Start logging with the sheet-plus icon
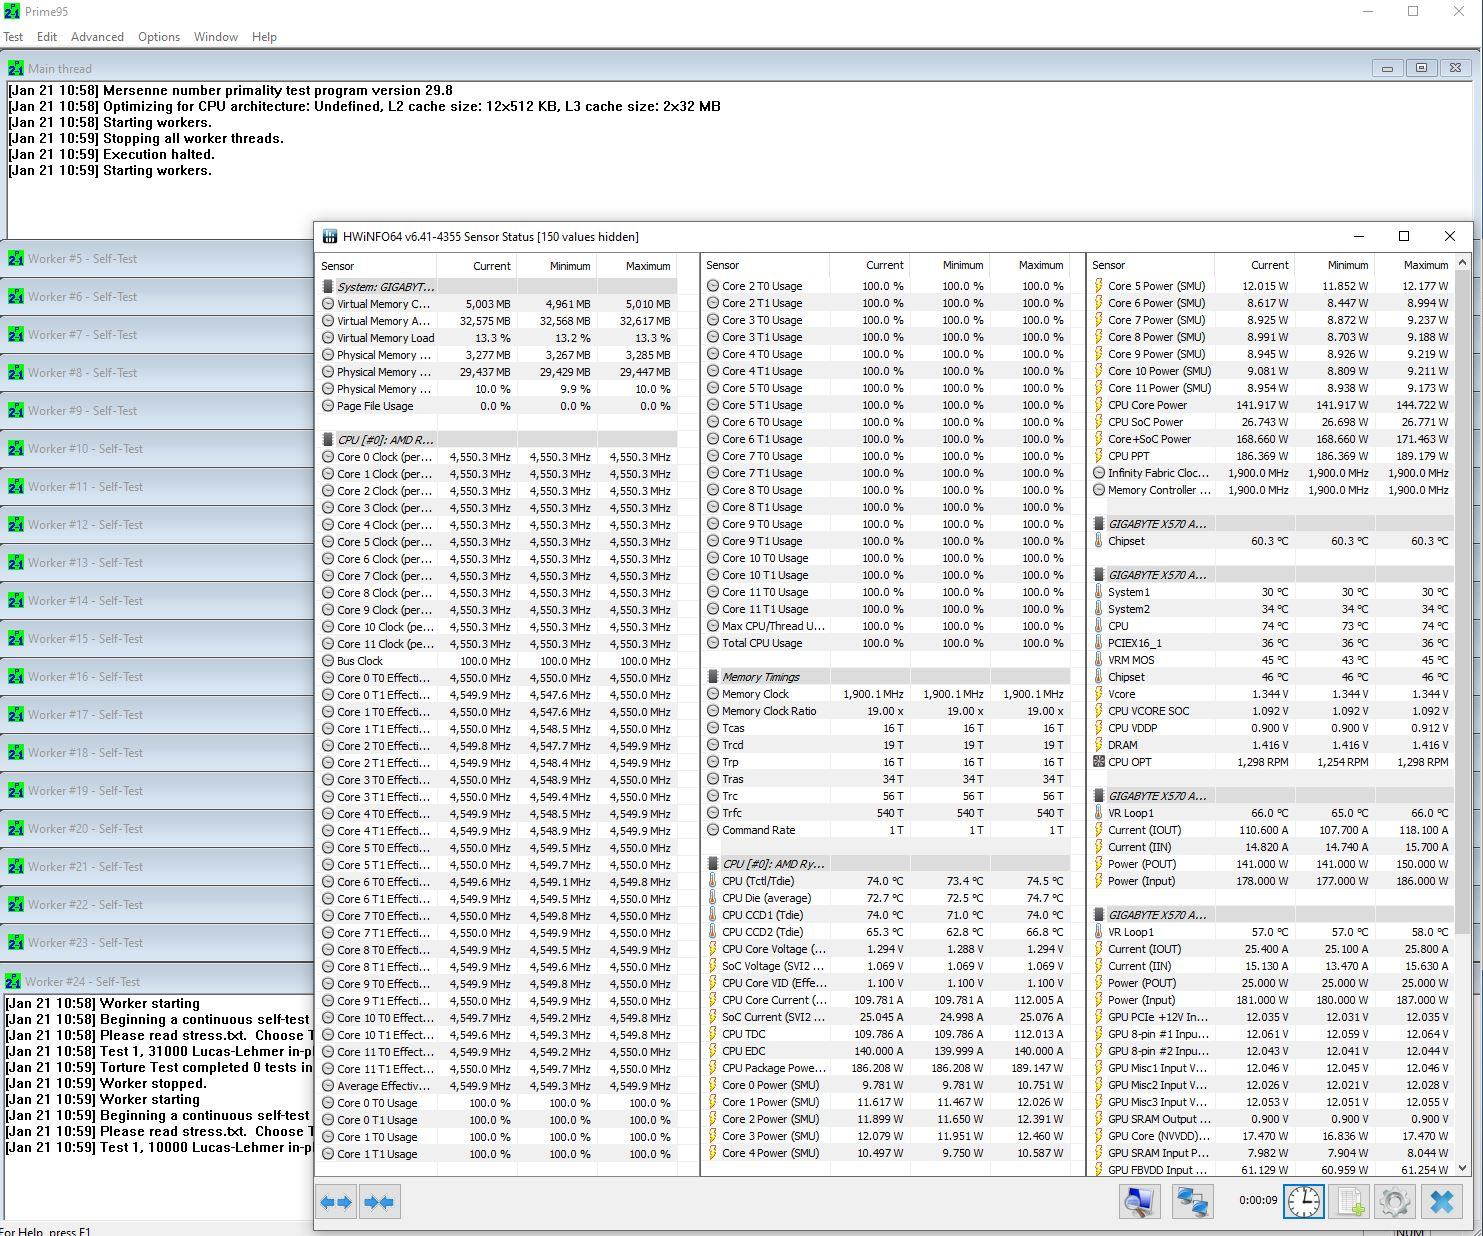1483x1236 pixels. click(1350, 1201)
